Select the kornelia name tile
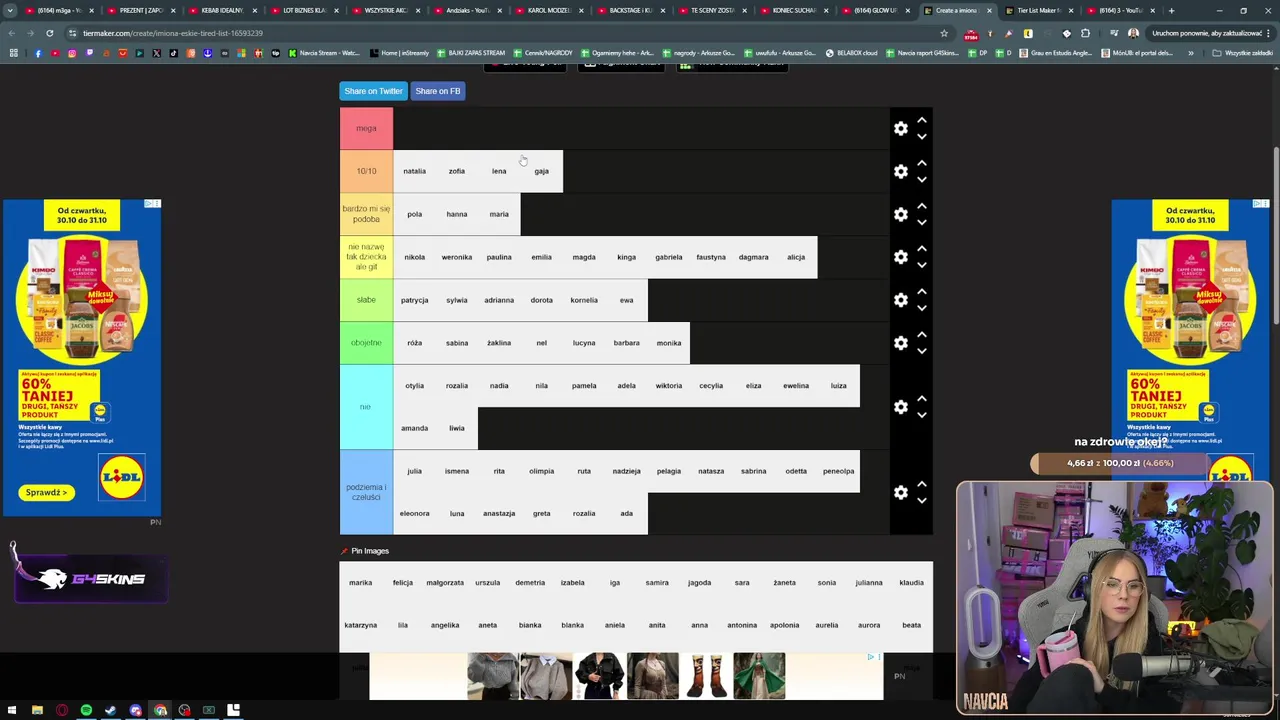This screenshot has width=1280, height=720. (584, 300)
